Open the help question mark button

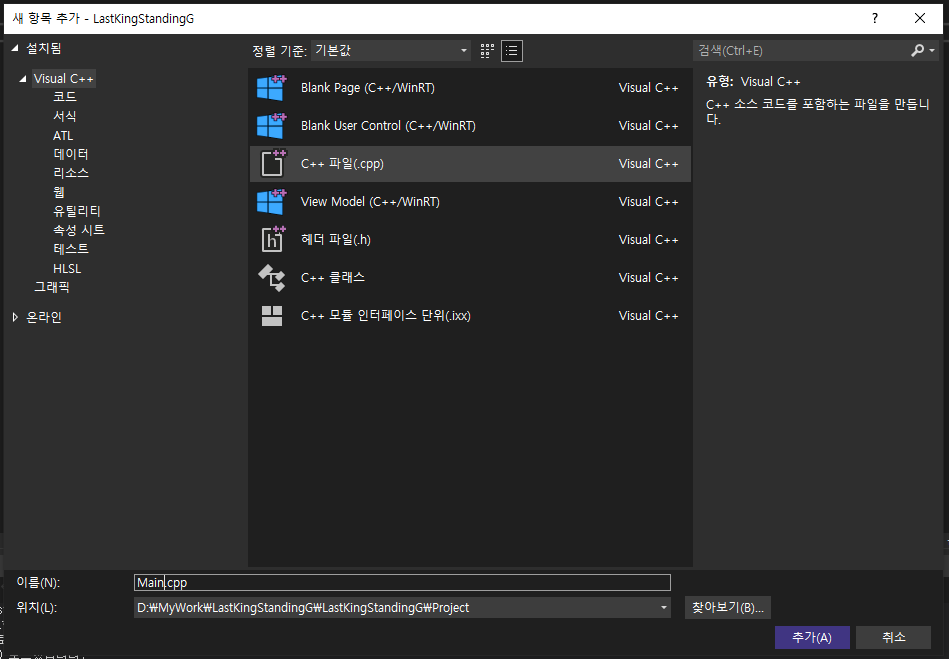coord(875,18)
